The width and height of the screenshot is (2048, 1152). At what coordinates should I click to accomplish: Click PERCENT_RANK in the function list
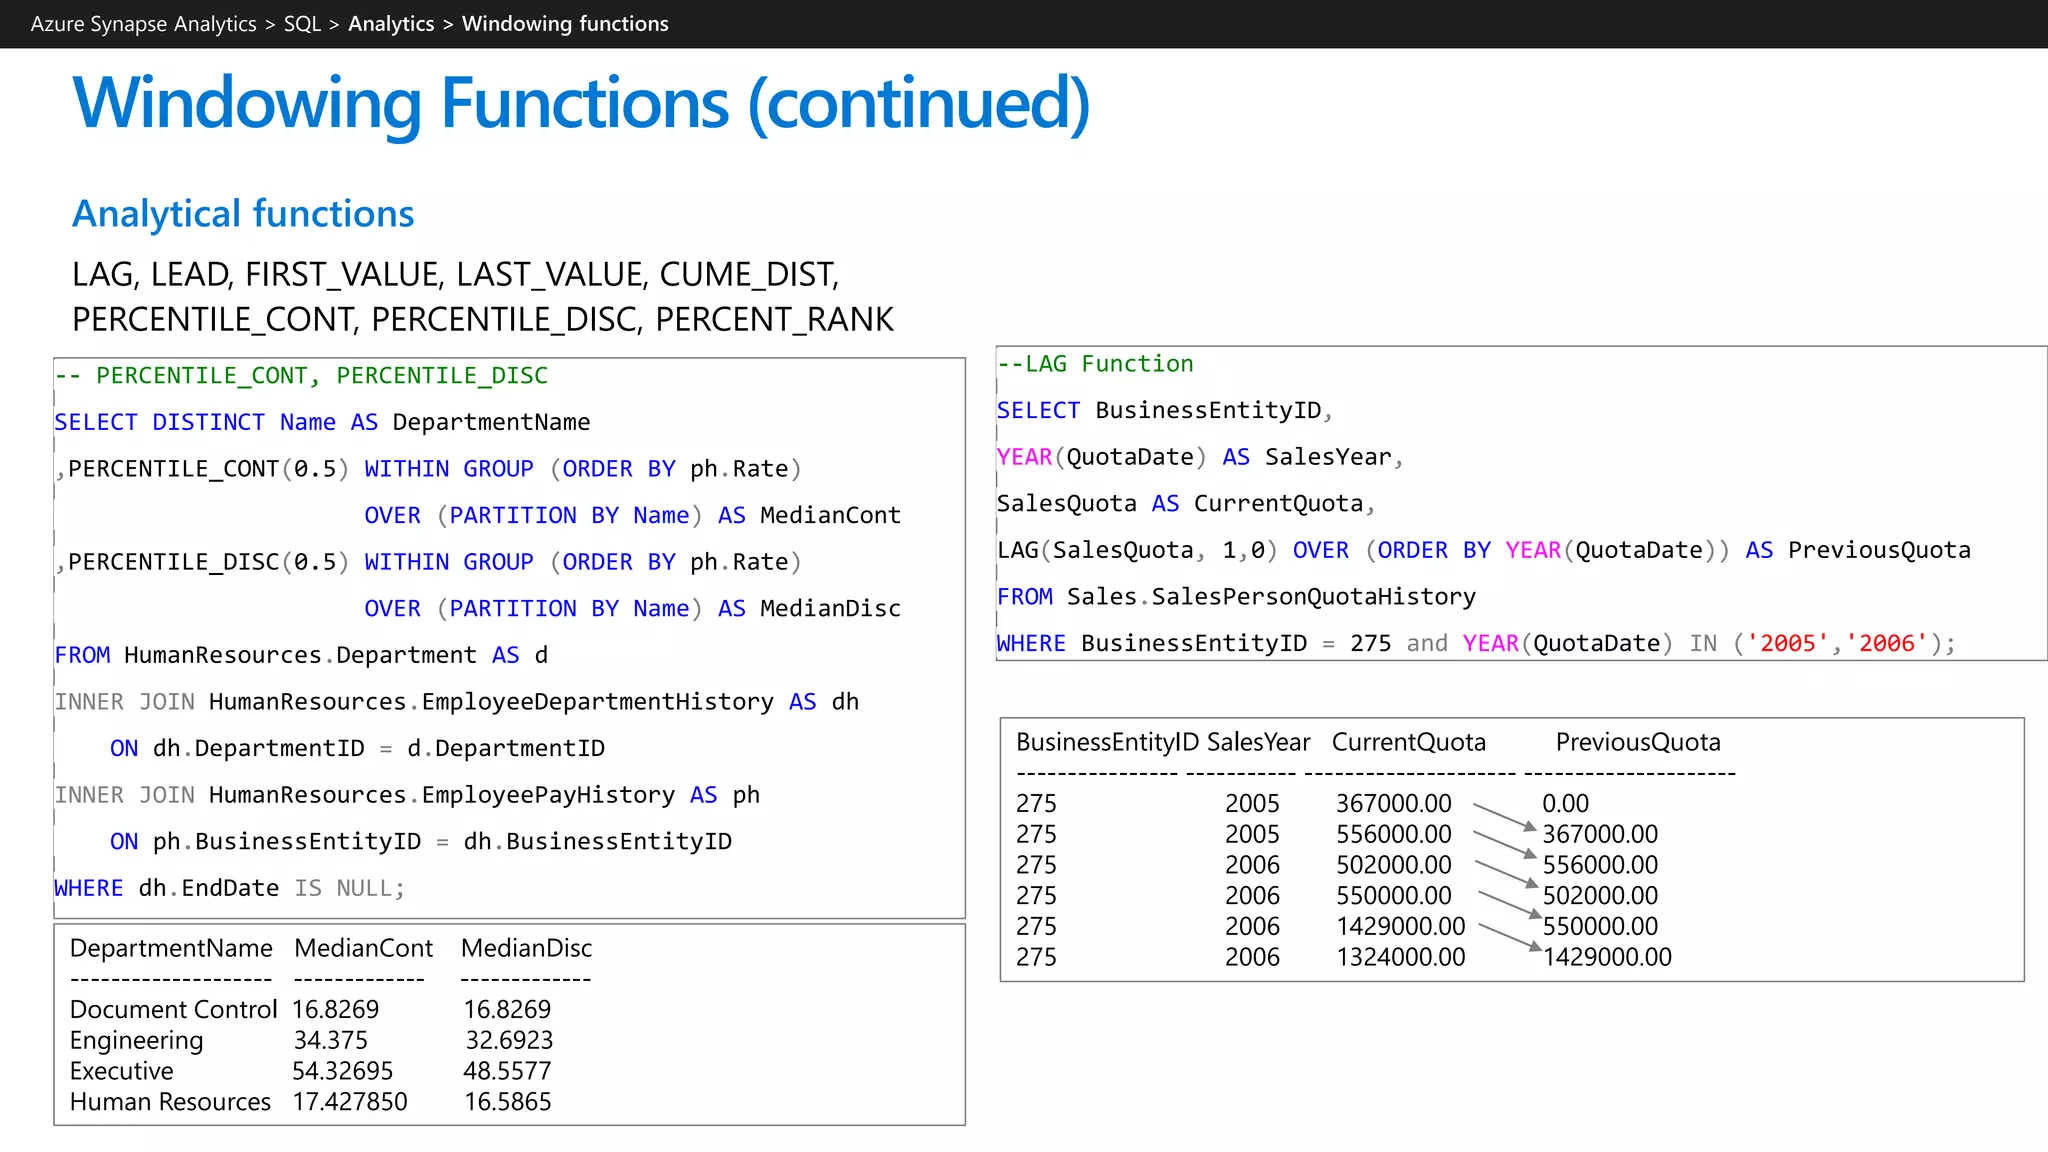pos(774,319)
